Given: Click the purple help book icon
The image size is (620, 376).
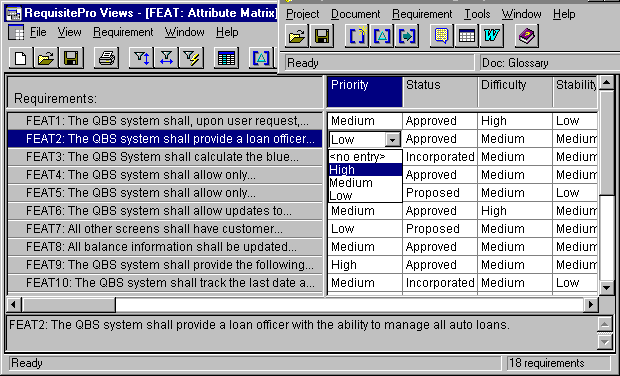Looking at the screenshot, I should click(x=527, y=36).
